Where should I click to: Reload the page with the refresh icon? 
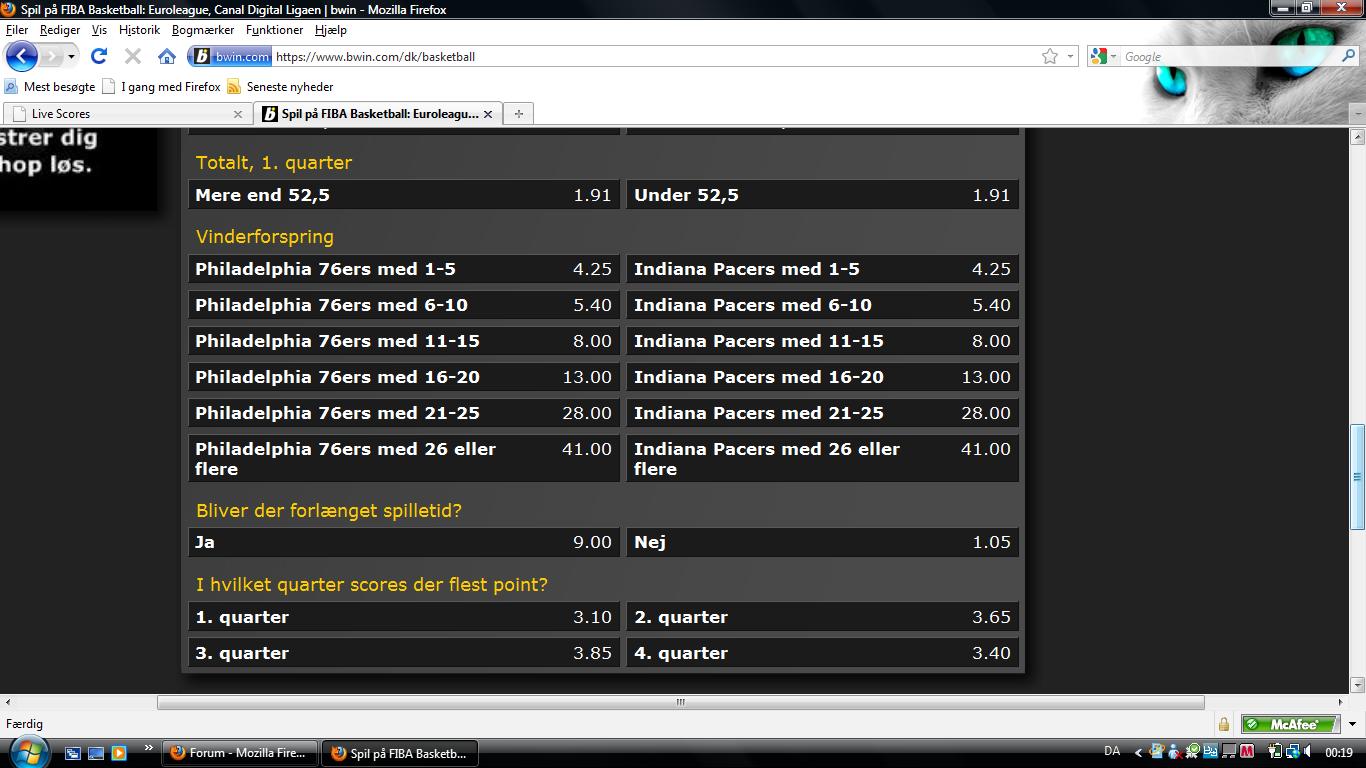(x=98, y=56)
